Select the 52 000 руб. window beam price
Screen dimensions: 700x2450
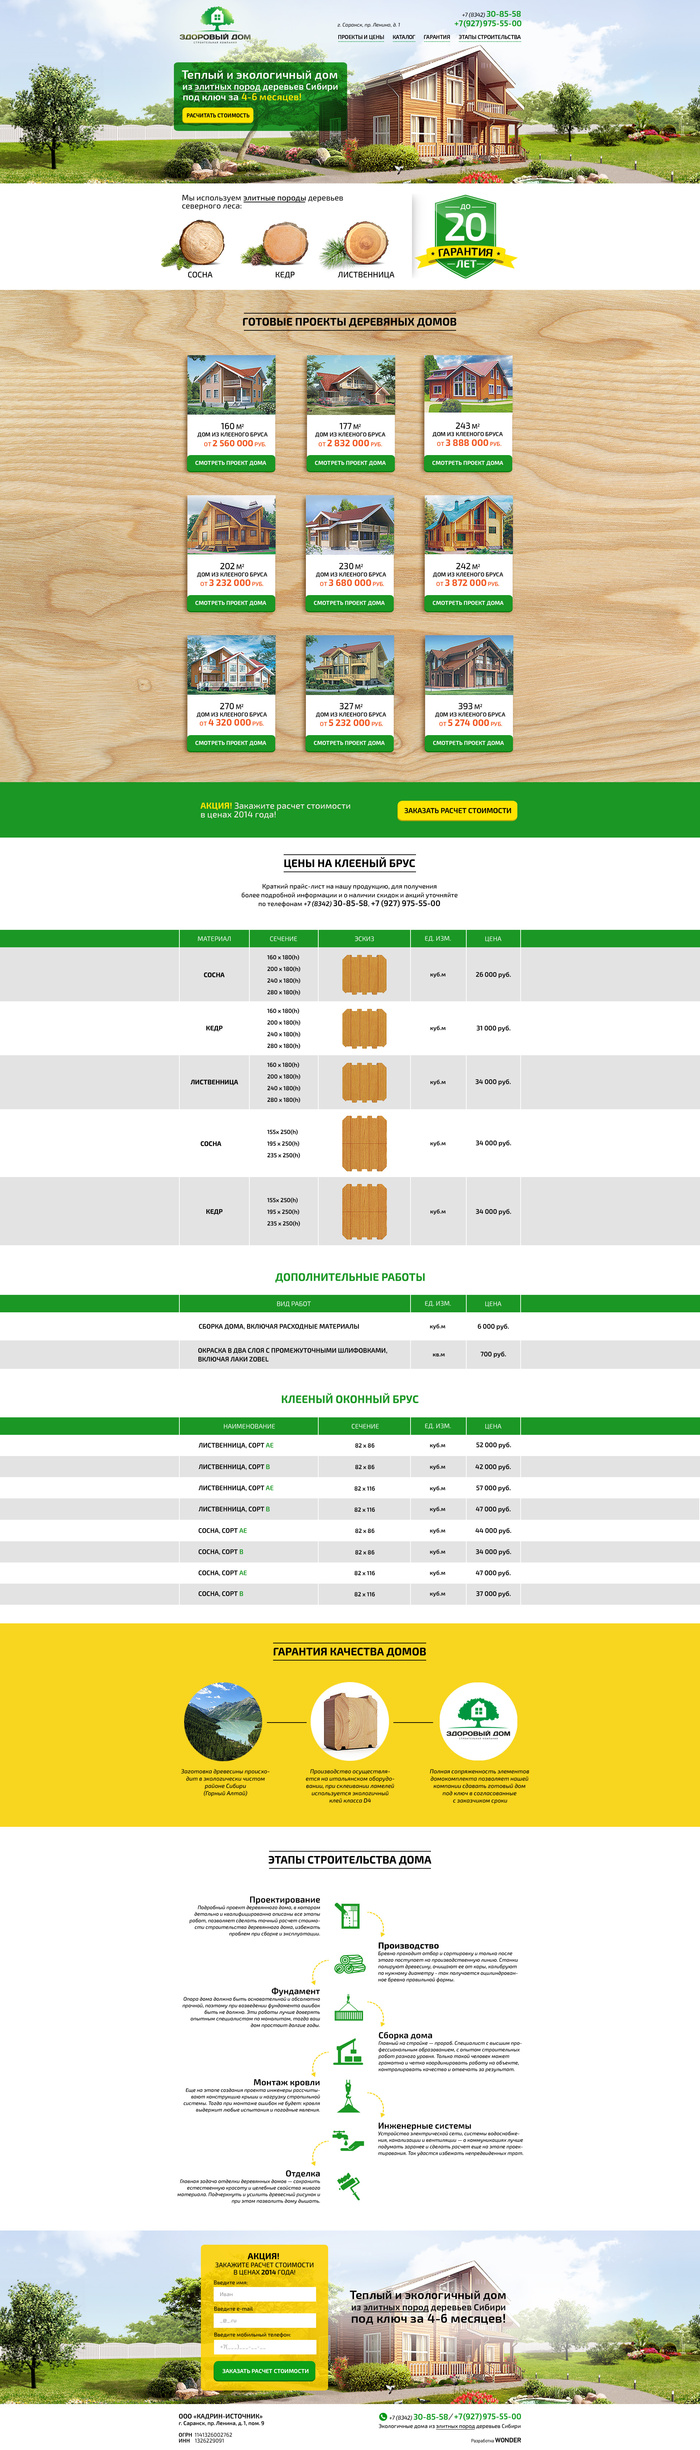click(493, 1445)
